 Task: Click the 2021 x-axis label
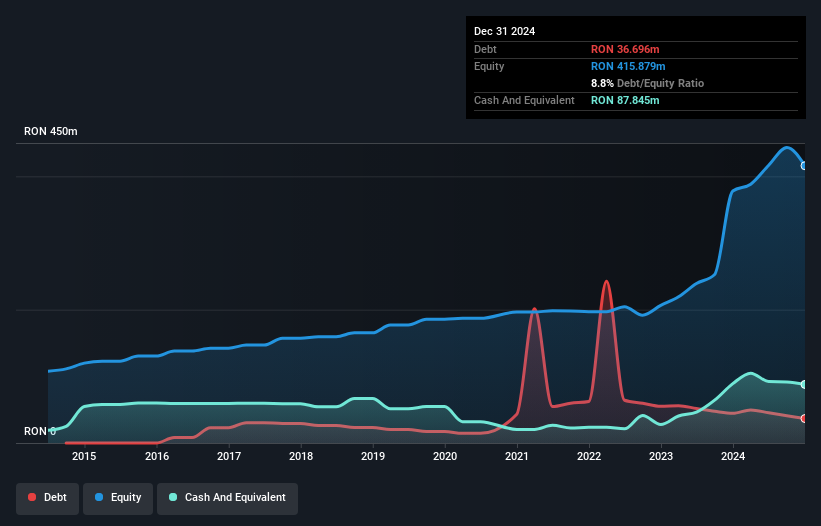(517, 456)
